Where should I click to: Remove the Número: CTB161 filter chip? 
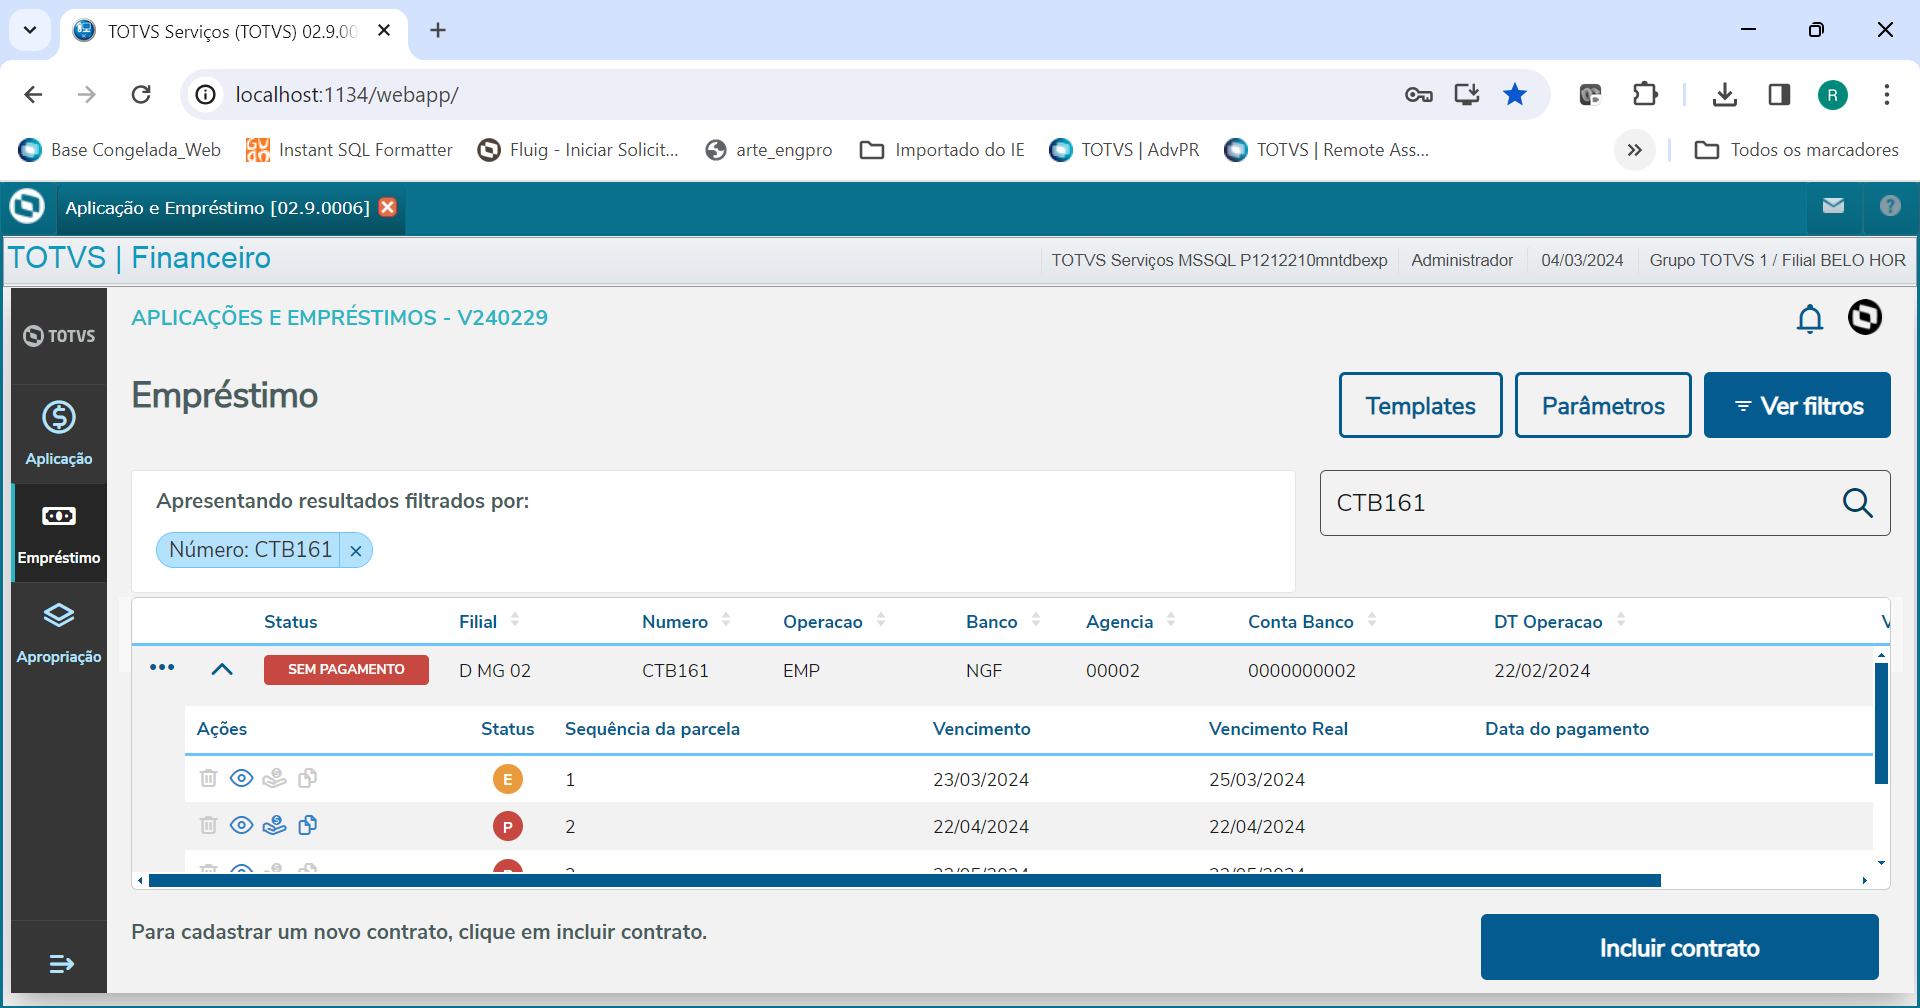pyautogui.click(x=356, y=550)
